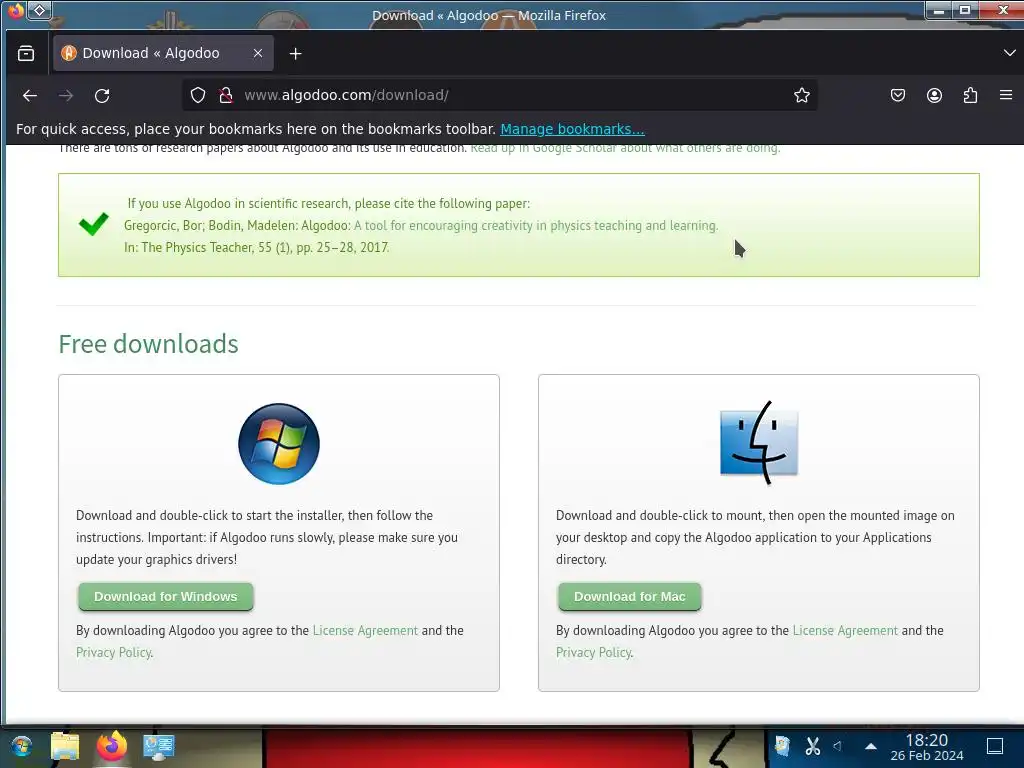Click the text 'In: The Physics Teacher, 55 (1), pp. 25–28, 2017.'

tap(257, 248)
